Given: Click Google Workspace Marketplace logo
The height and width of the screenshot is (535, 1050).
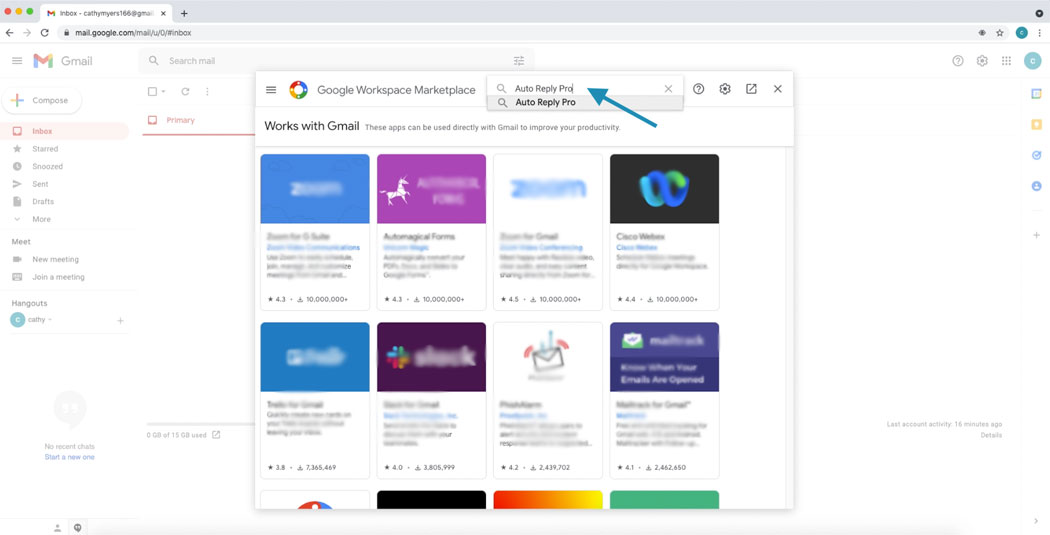Looking at the screenshot, I should 299,90.
